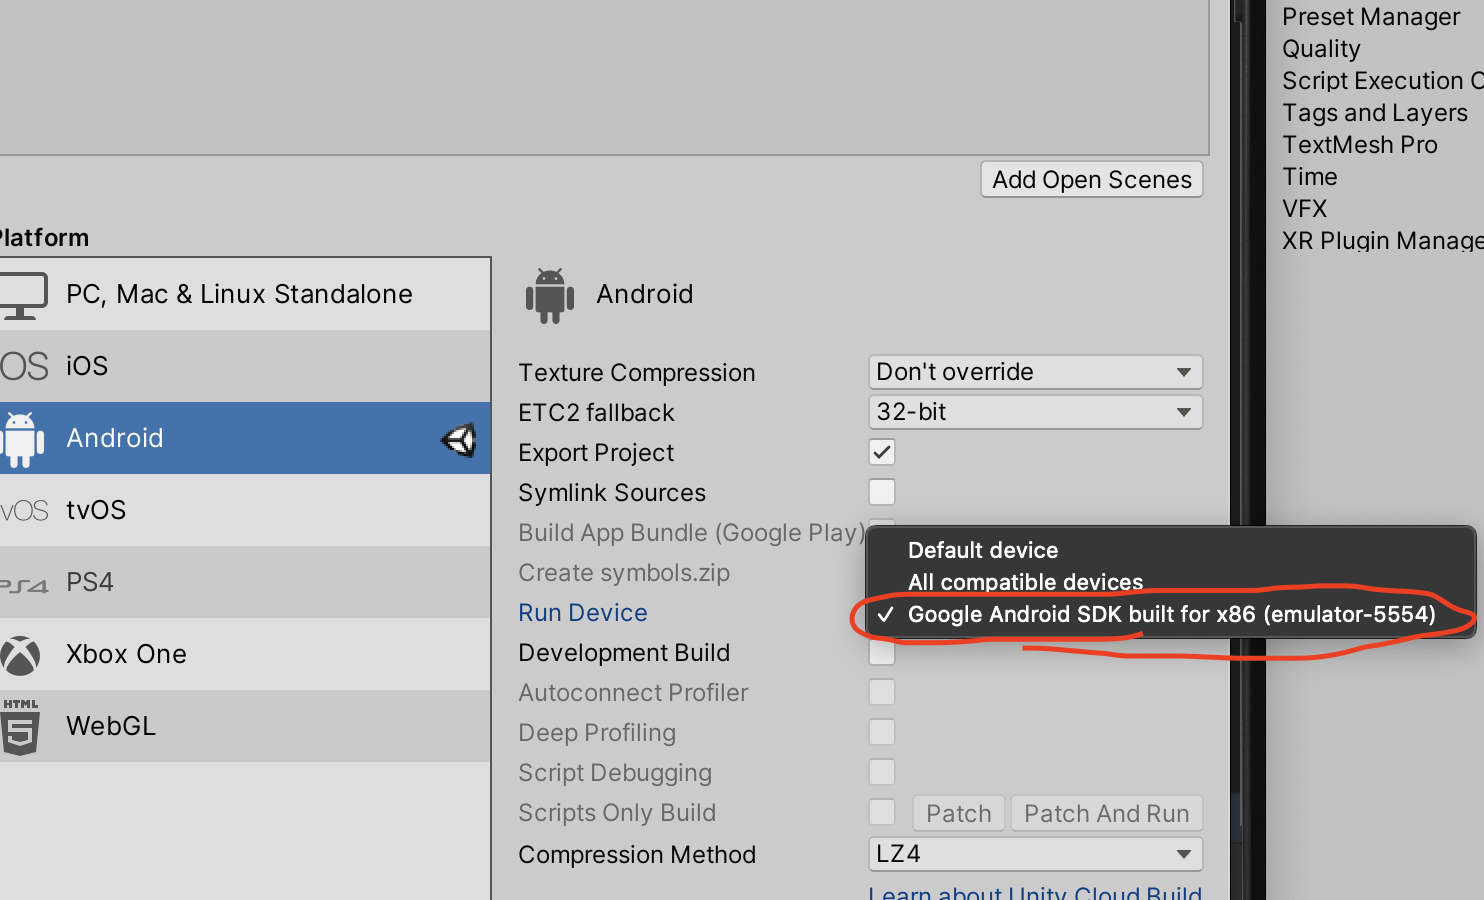Screen dimensions: 1484x900
Task: Open Tags and Layers settings
Action: coord(1375,113)
